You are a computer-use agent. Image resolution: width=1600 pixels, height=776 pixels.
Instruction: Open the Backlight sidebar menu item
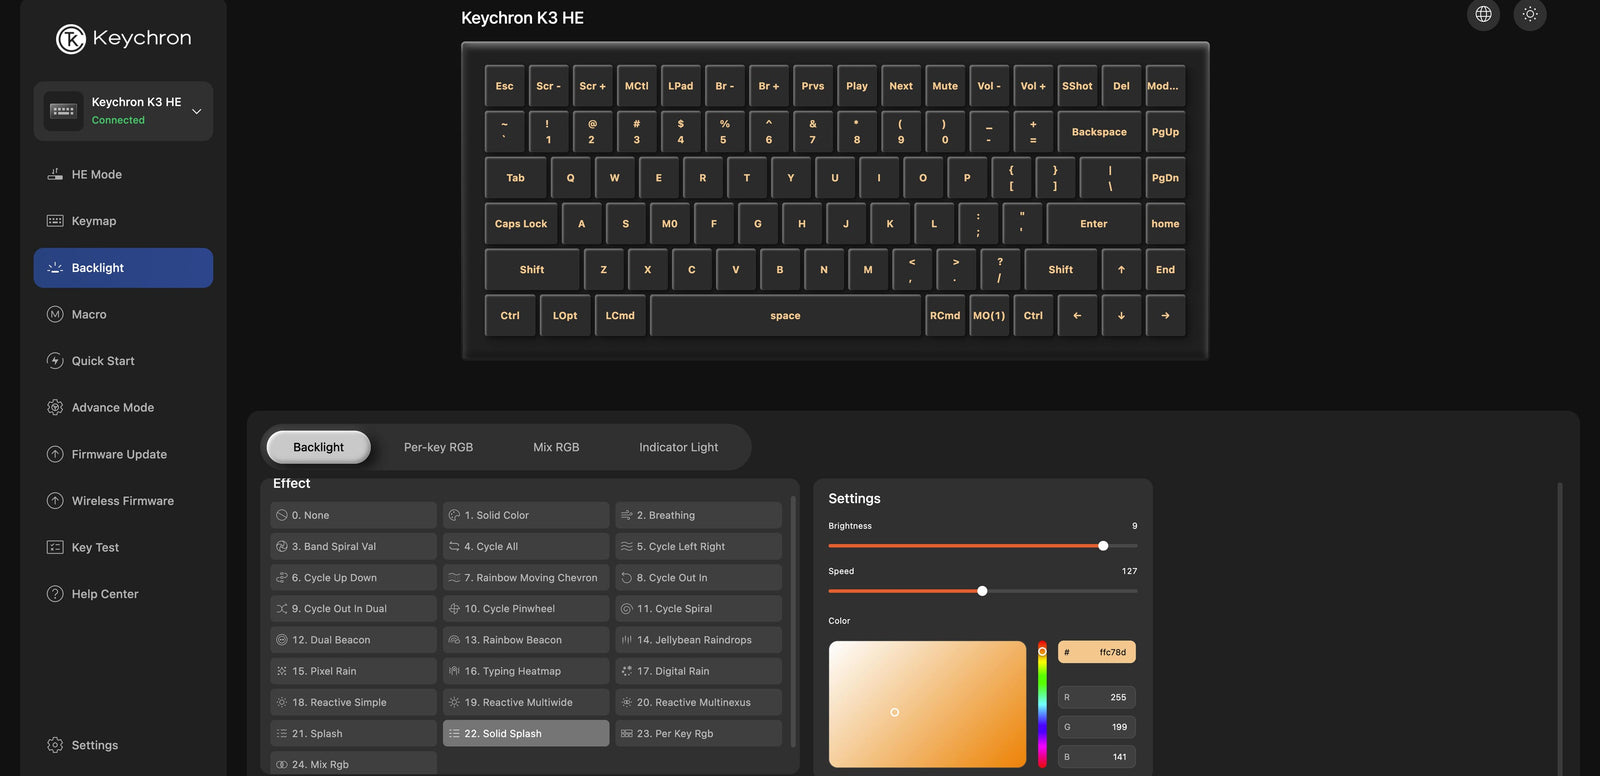123,268
